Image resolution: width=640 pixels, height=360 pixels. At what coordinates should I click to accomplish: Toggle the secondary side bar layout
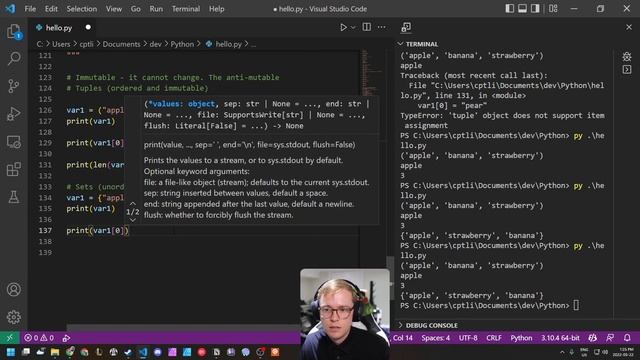pos(535,9)
